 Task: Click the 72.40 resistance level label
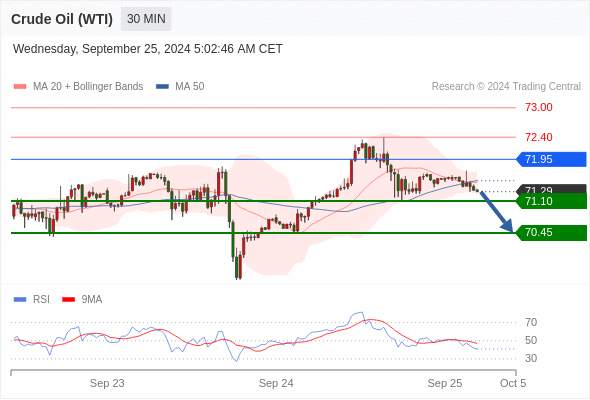(x=539, y=137)
